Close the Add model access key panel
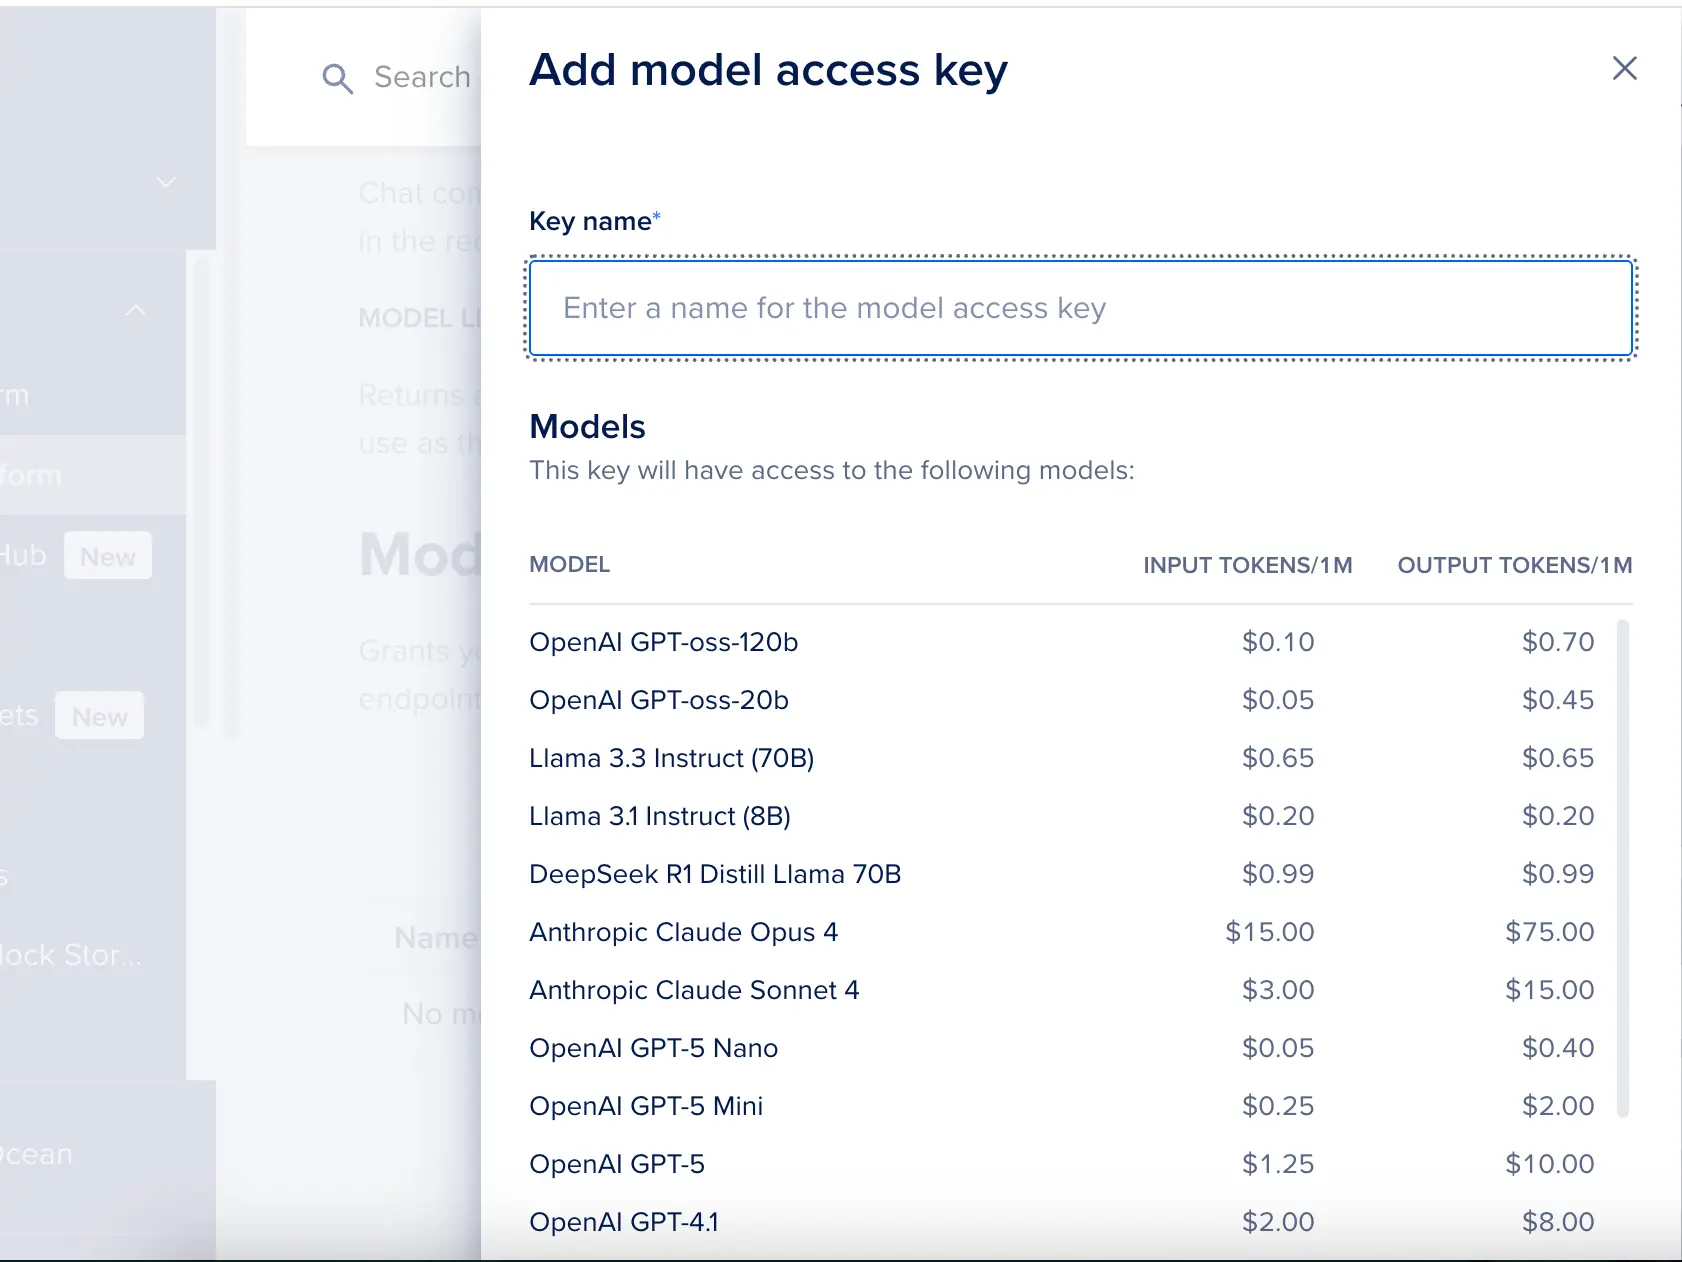Viewport: 1682px width, 1262px height. pos(1624,68)
